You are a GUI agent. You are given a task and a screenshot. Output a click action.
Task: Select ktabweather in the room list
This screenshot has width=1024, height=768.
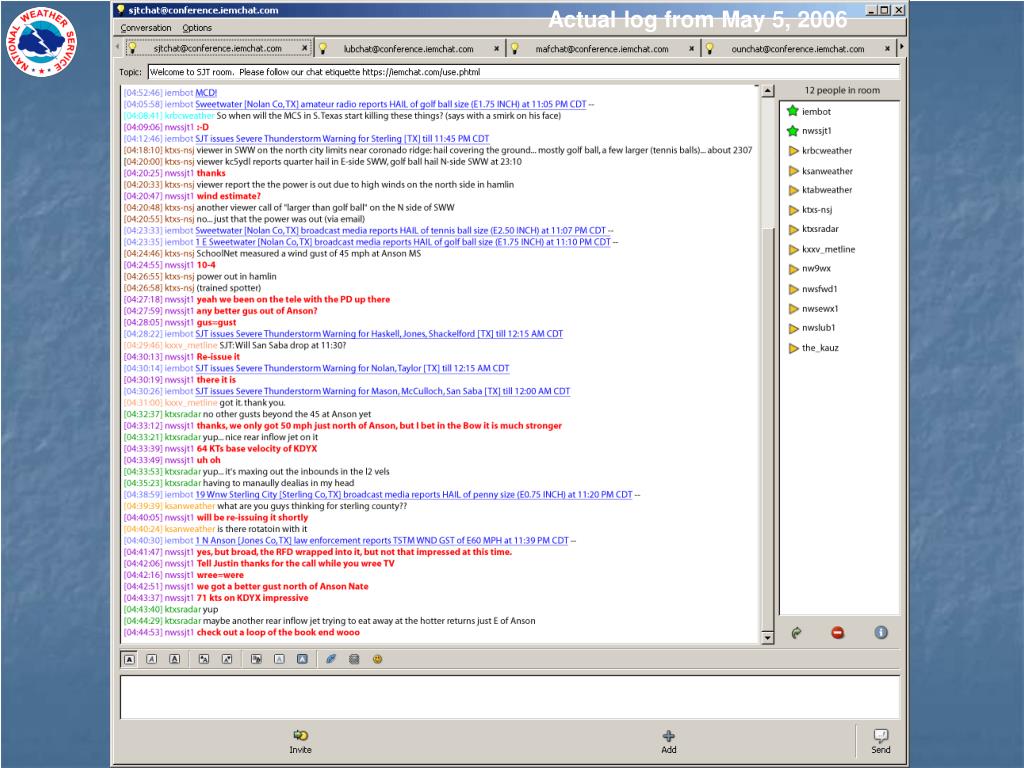[827, 189]
